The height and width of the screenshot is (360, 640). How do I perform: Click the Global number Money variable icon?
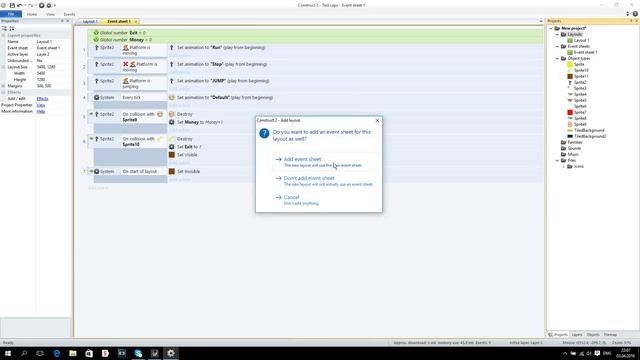click(x=96, y=40)
